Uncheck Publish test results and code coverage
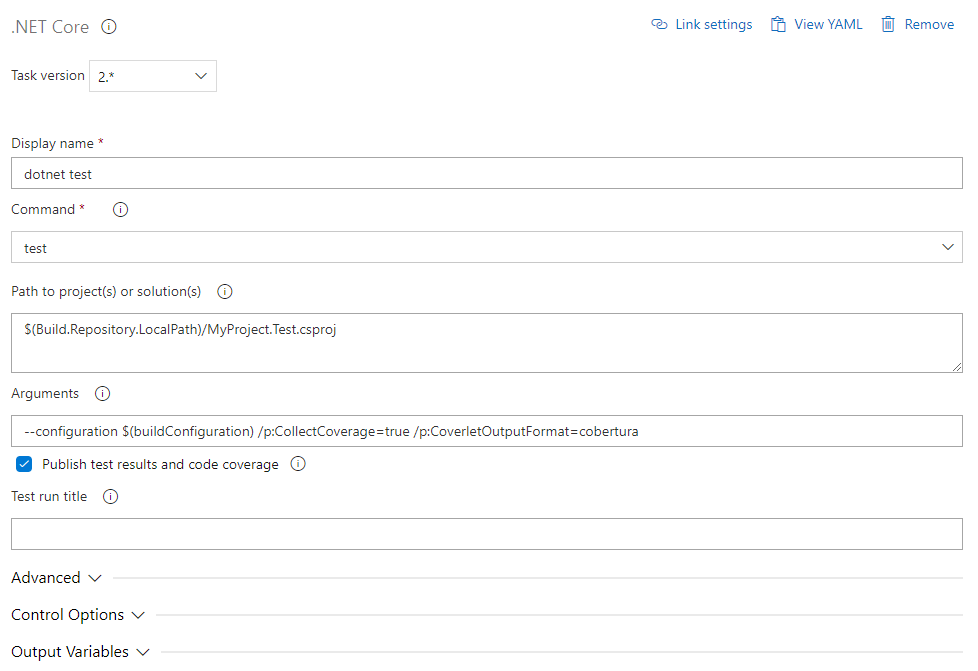Image resolution: width=978 pixels, height=671 pixels. click(24, 464)
